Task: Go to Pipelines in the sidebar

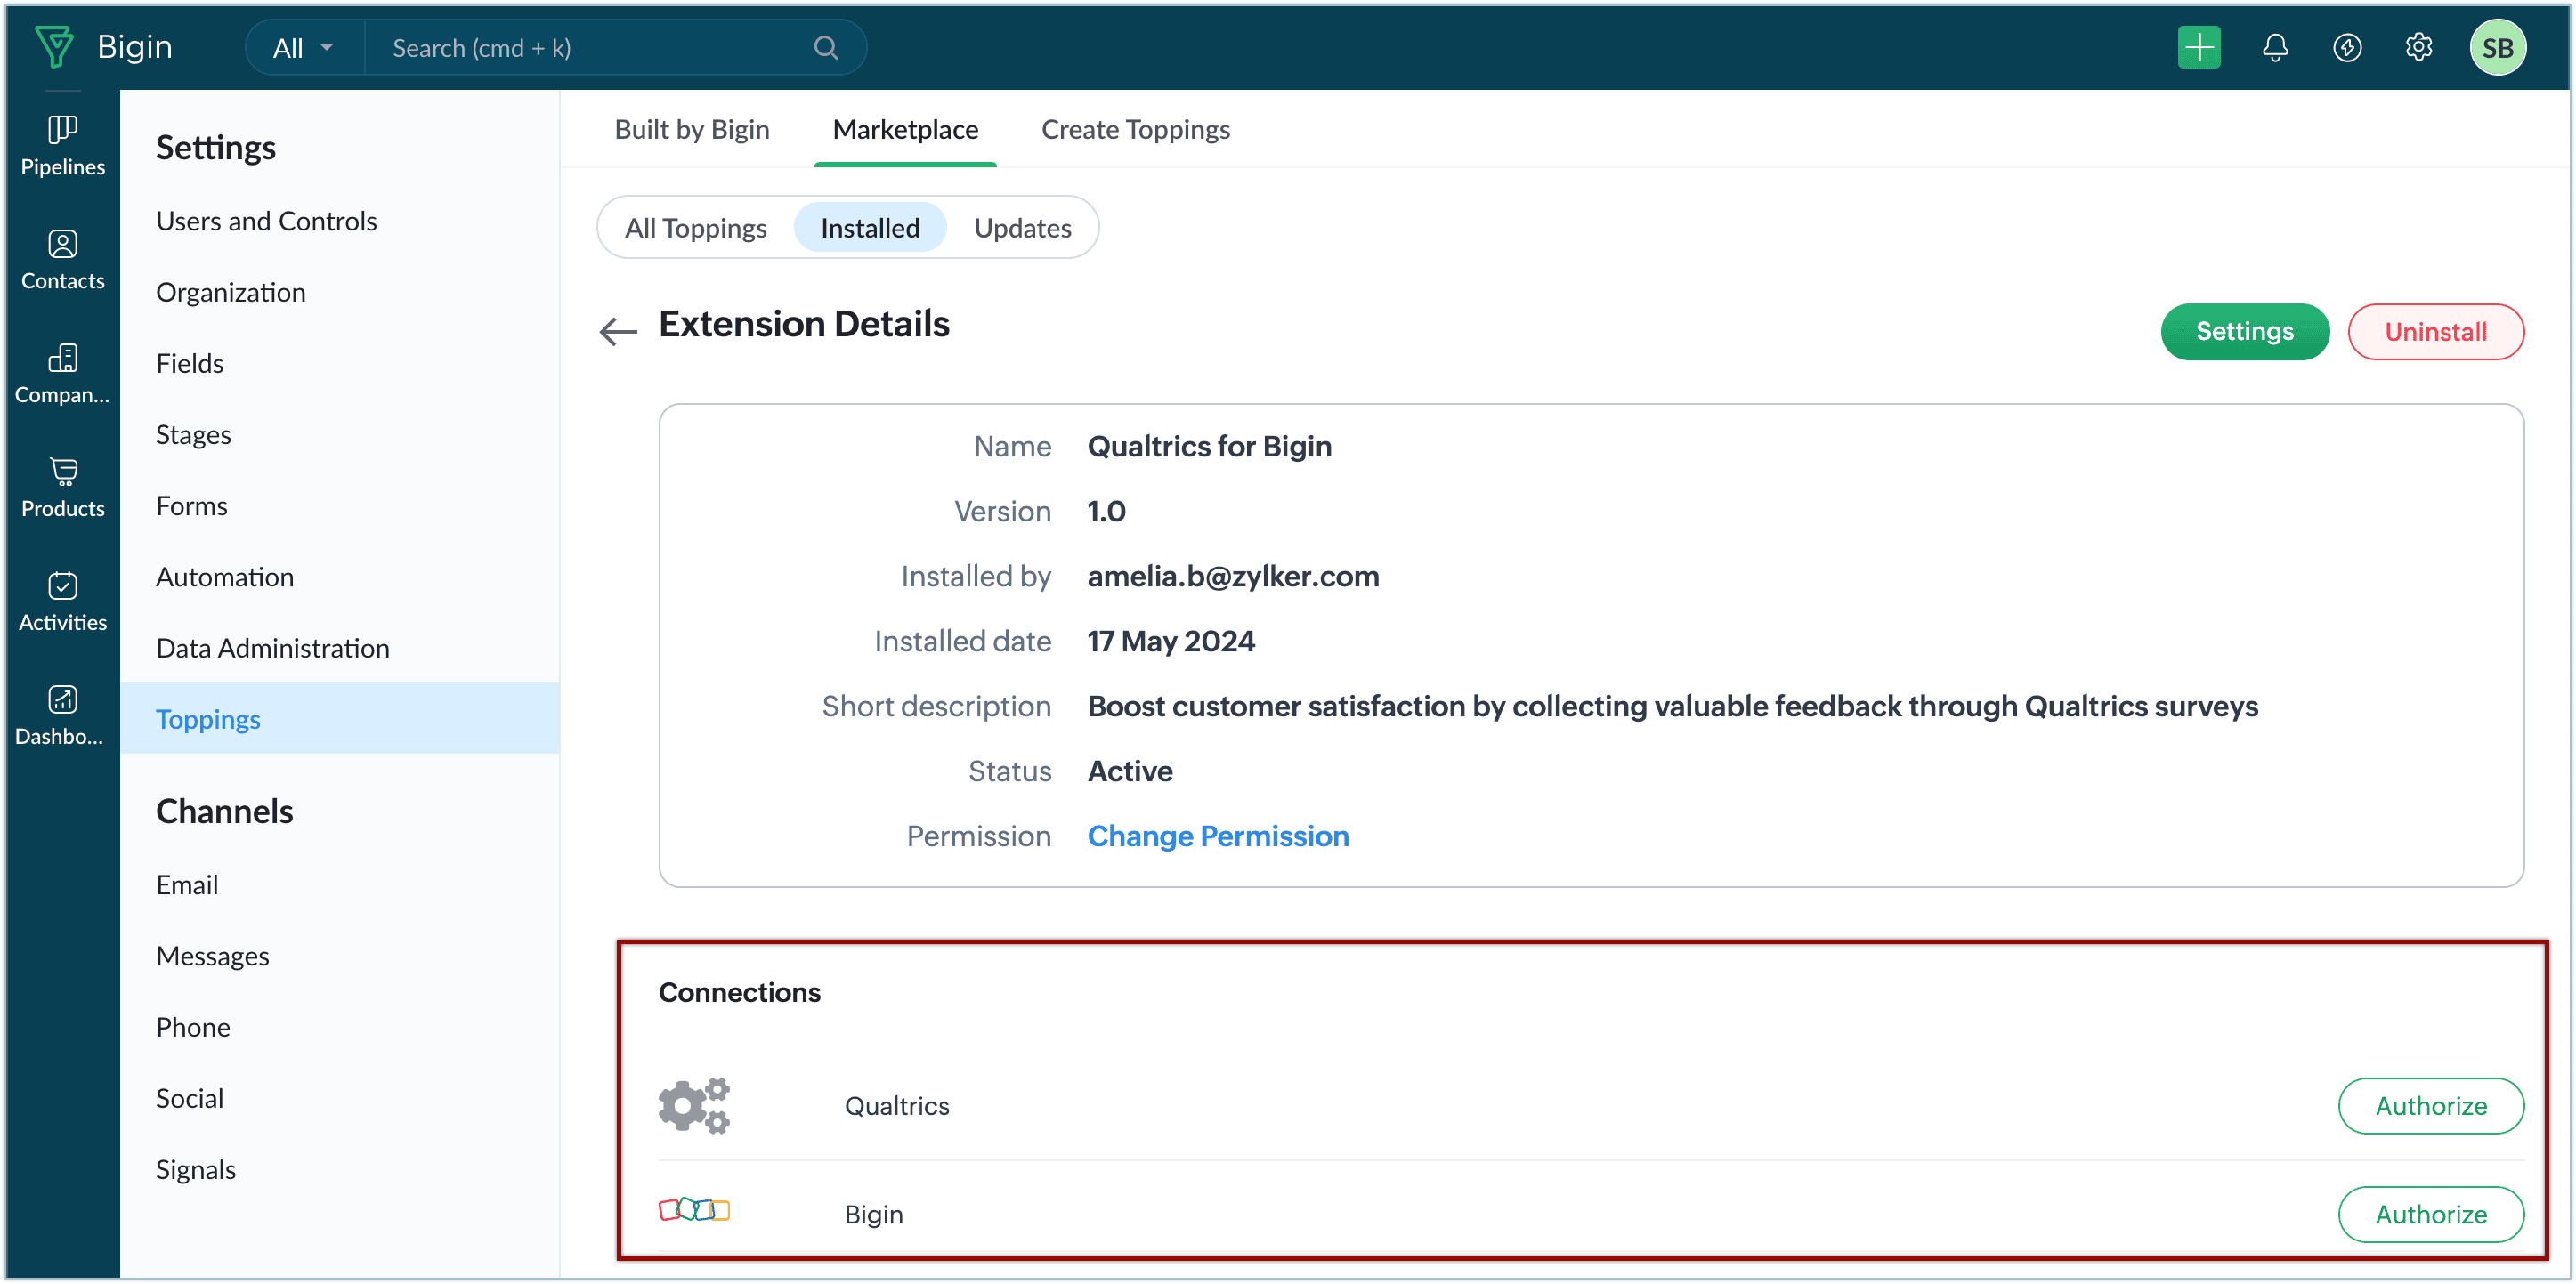Action: click(62, 146)
